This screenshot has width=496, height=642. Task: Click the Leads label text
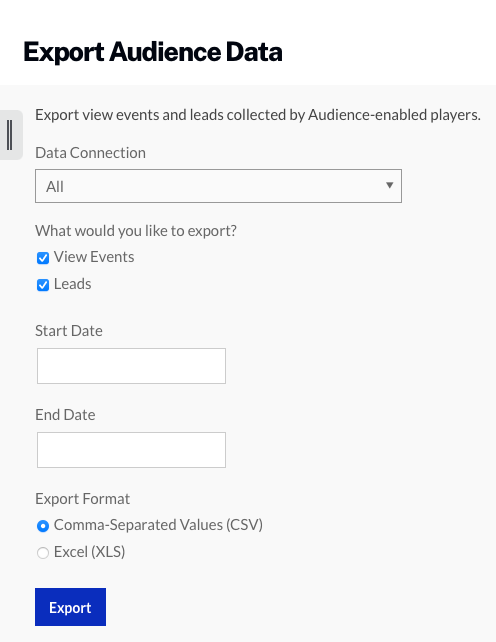point(72,284)
